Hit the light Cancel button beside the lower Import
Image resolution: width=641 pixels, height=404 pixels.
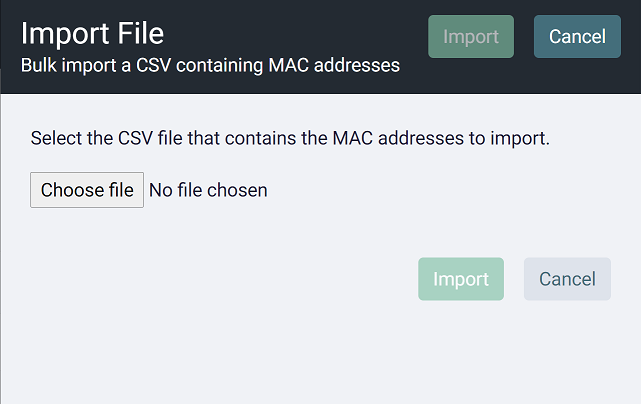[x=567, y=279]
